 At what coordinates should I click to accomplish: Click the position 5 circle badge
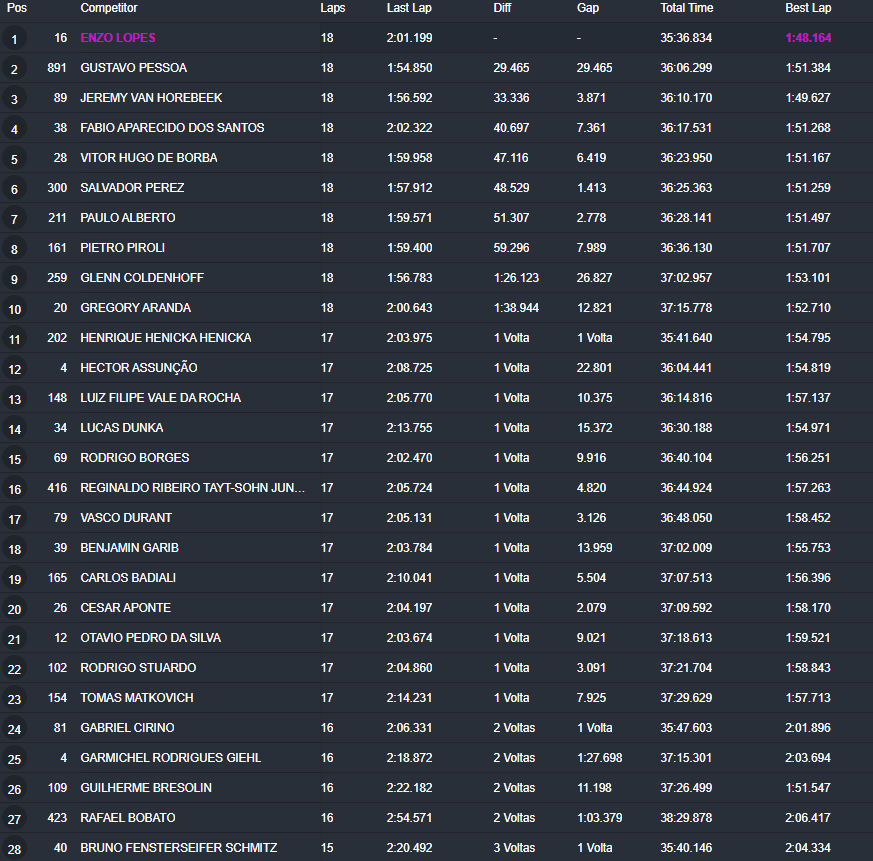tap(14, 160)
